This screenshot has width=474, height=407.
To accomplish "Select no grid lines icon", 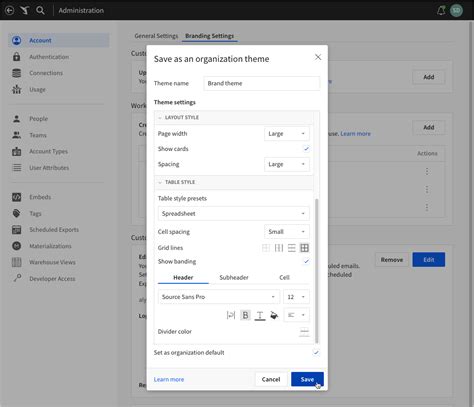I will click(266, 248).
